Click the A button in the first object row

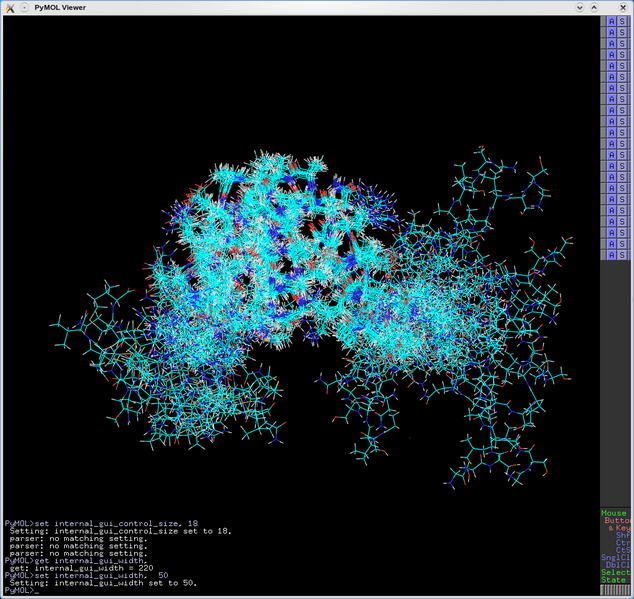click(x=612, y=21)
